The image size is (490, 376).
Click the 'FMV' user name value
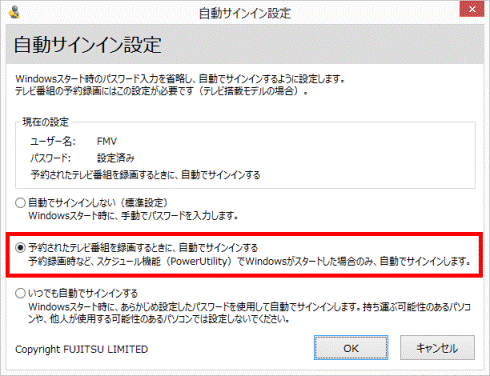107,141
